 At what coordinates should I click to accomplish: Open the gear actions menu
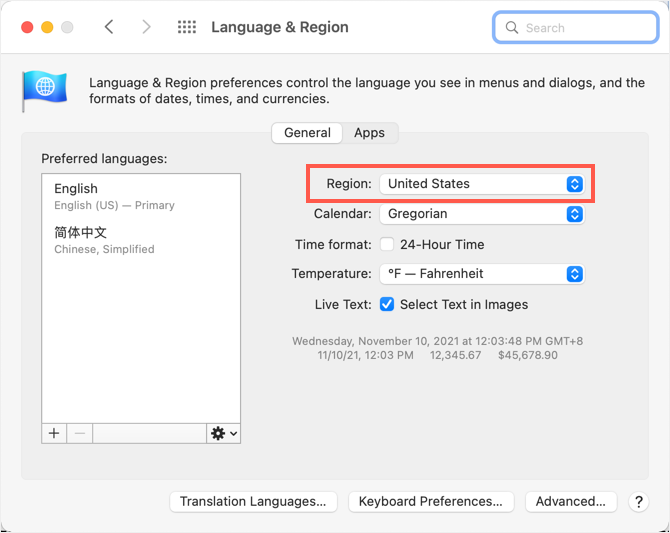point(223,433)
